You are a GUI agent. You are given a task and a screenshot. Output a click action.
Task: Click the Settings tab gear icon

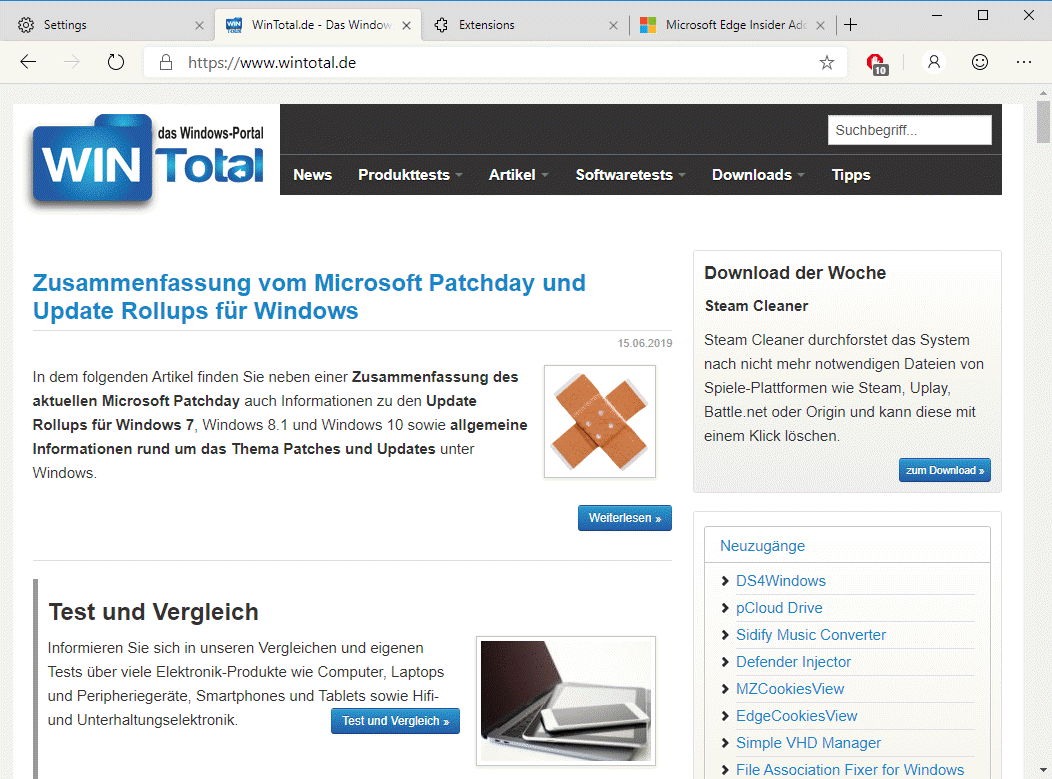(x=25, y=25)
